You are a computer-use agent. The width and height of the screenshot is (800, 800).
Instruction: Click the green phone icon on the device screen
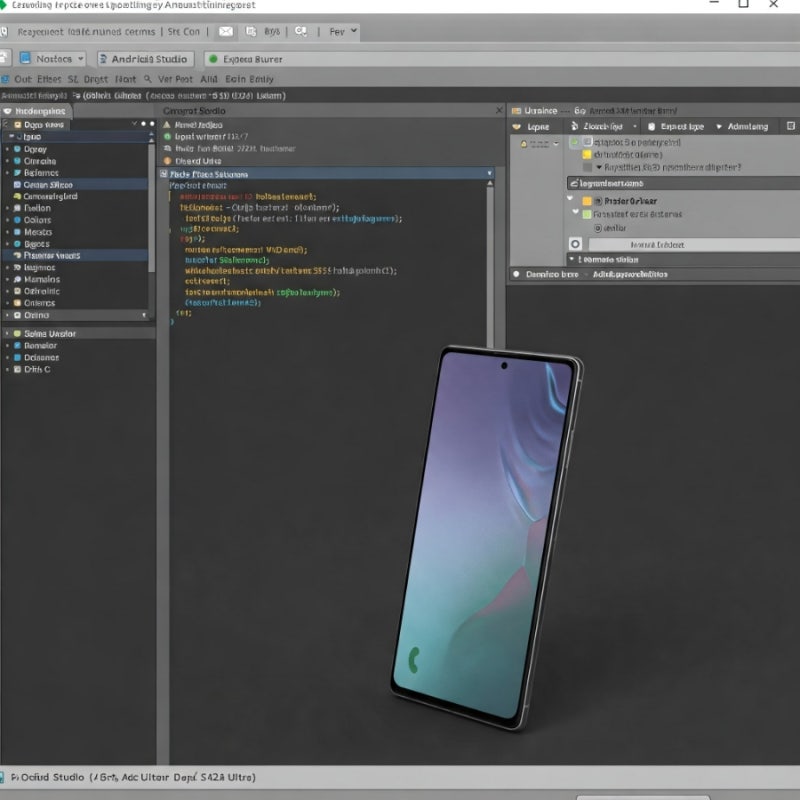point(414,660)
